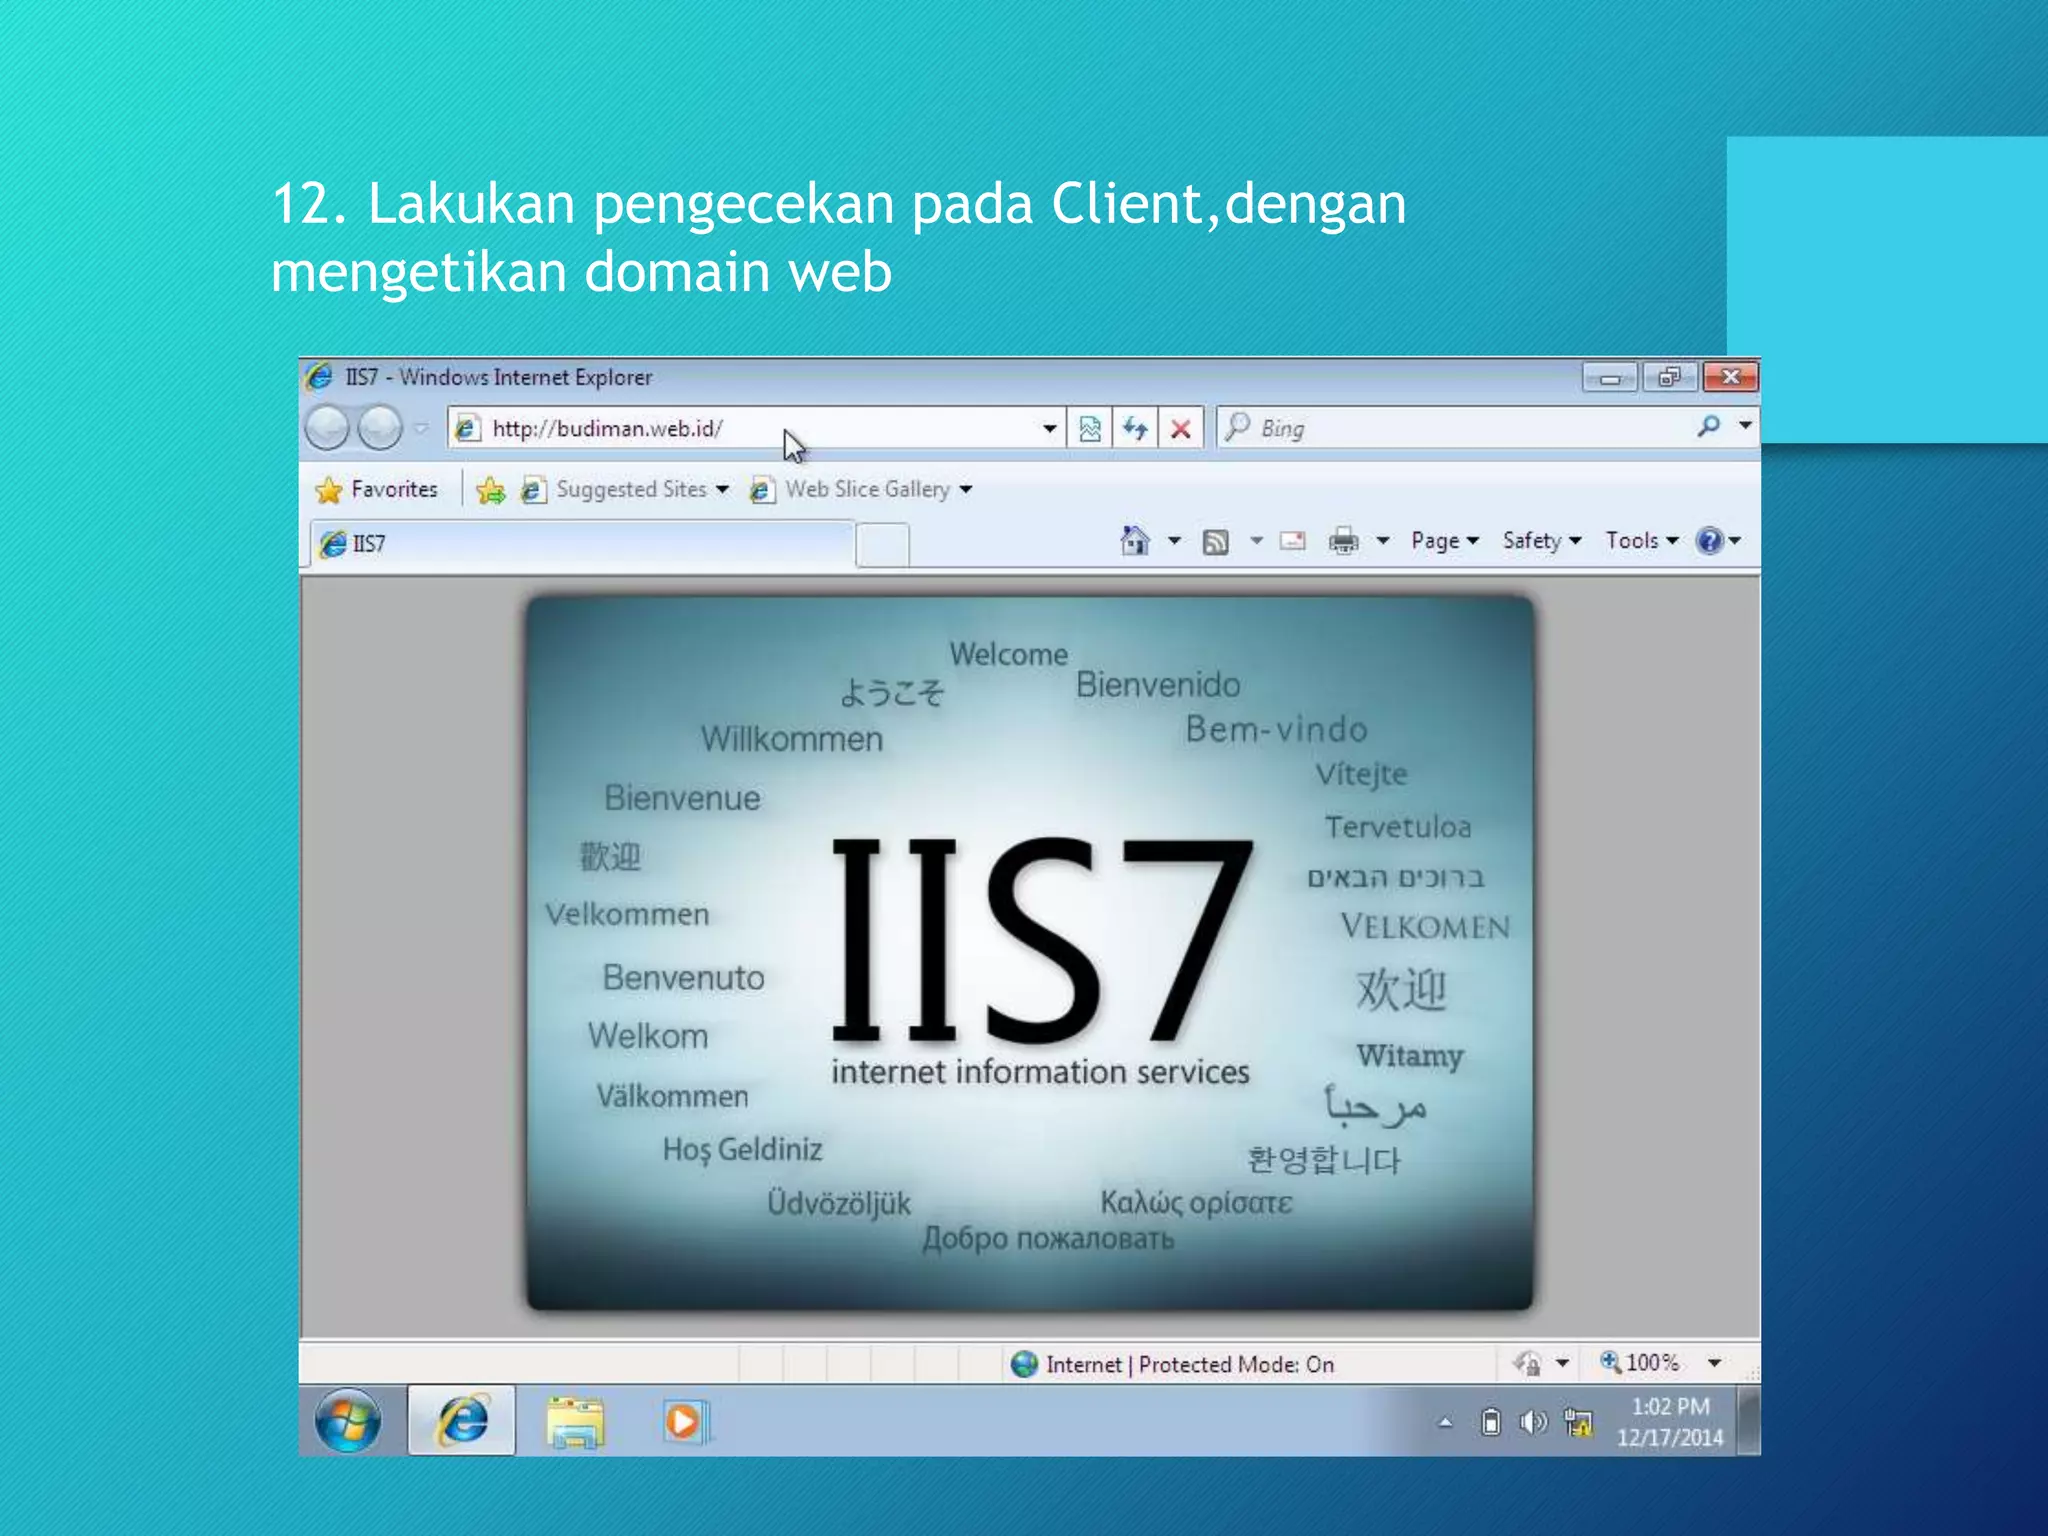Show hidden tray icons arrow
The width and height of the screenshot is (2048, 1536).
1445,1423
